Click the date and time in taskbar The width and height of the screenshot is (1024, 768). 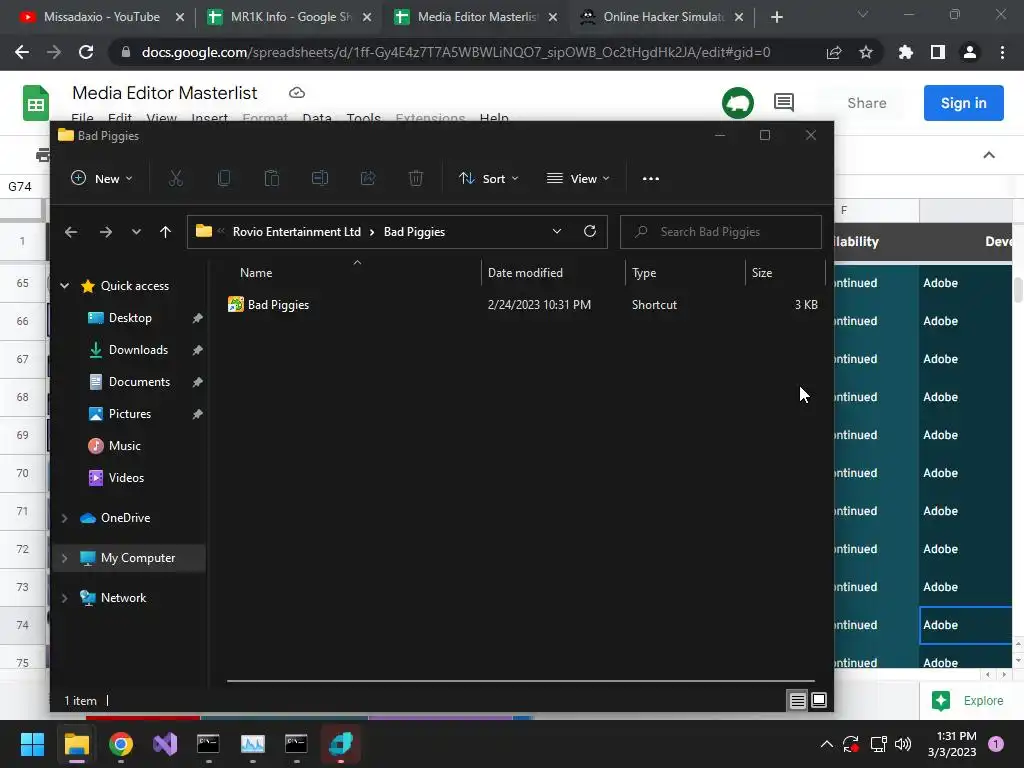coord(952,744)
